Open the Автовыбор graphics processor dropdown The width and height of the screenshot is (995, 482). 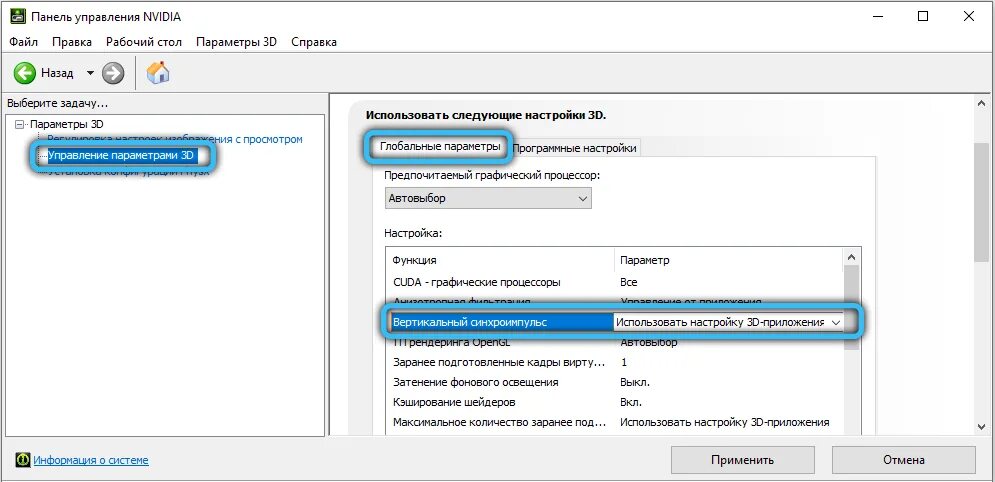click(488, 198)
